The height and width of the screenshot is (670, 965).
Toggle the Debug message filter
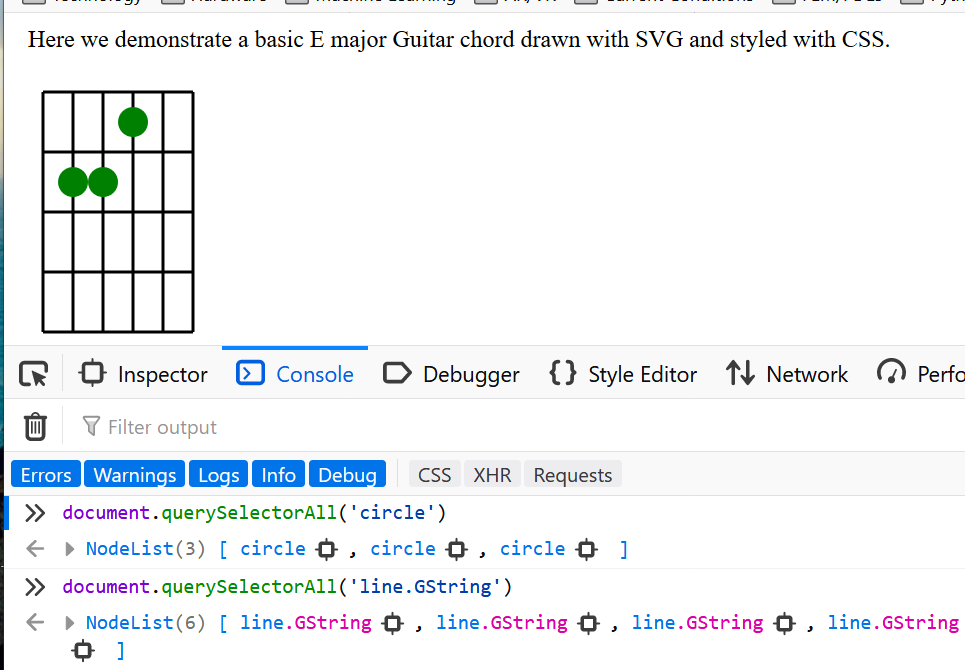[x=347, y=474]
